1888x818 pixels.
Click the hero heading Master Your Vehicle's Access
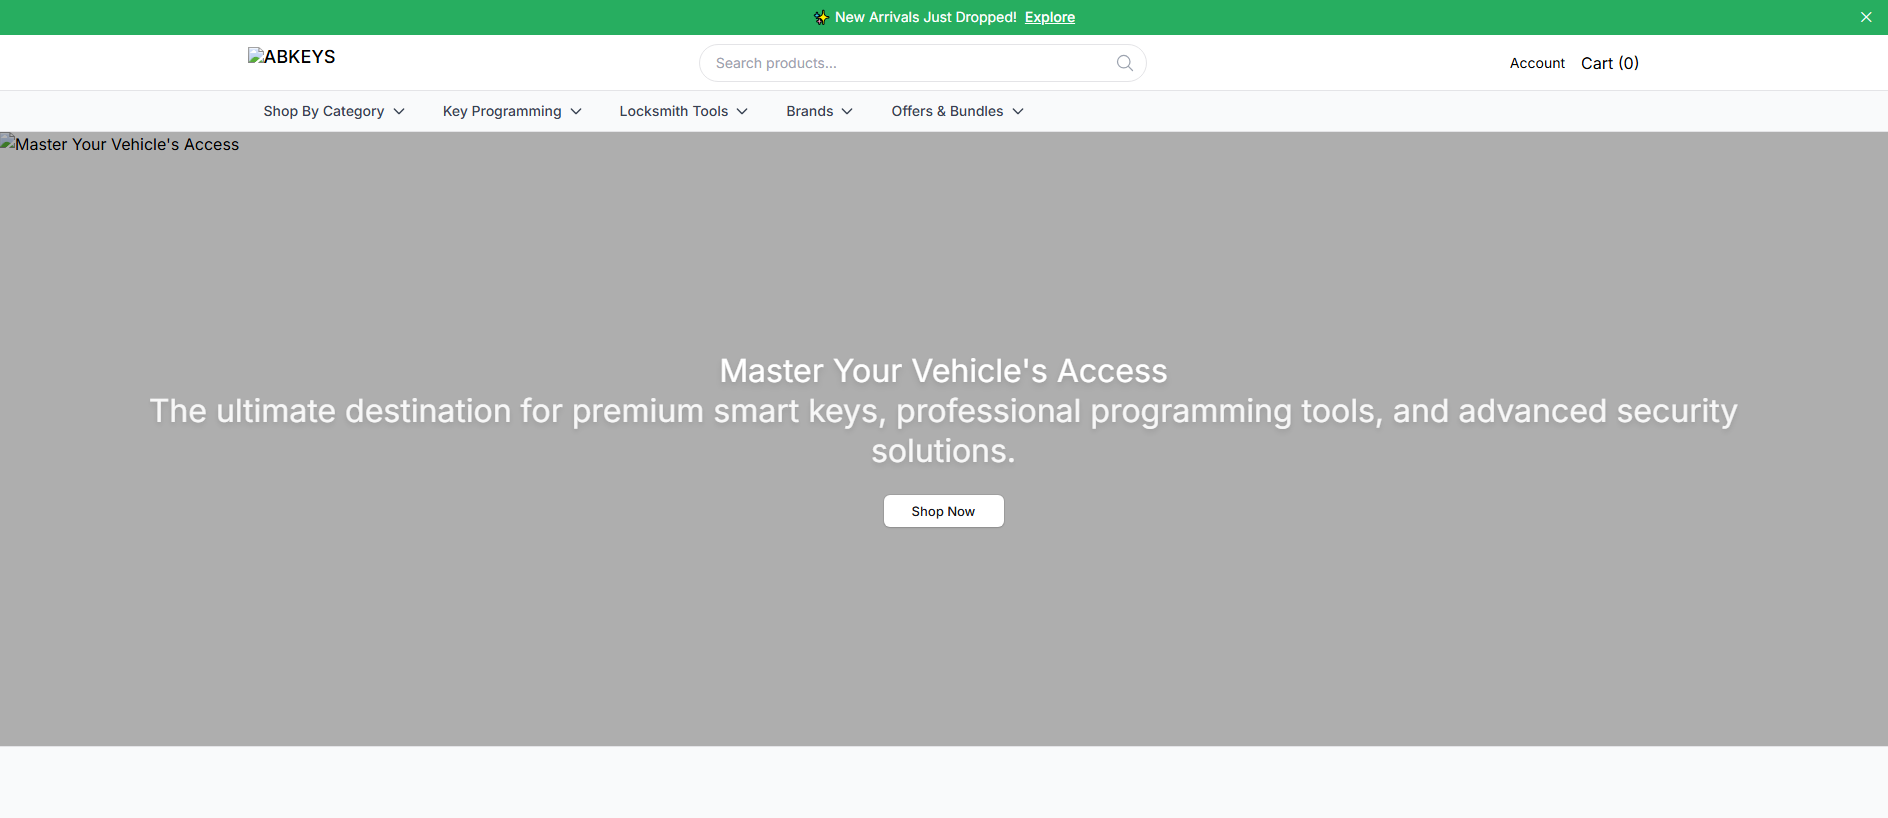943,371
